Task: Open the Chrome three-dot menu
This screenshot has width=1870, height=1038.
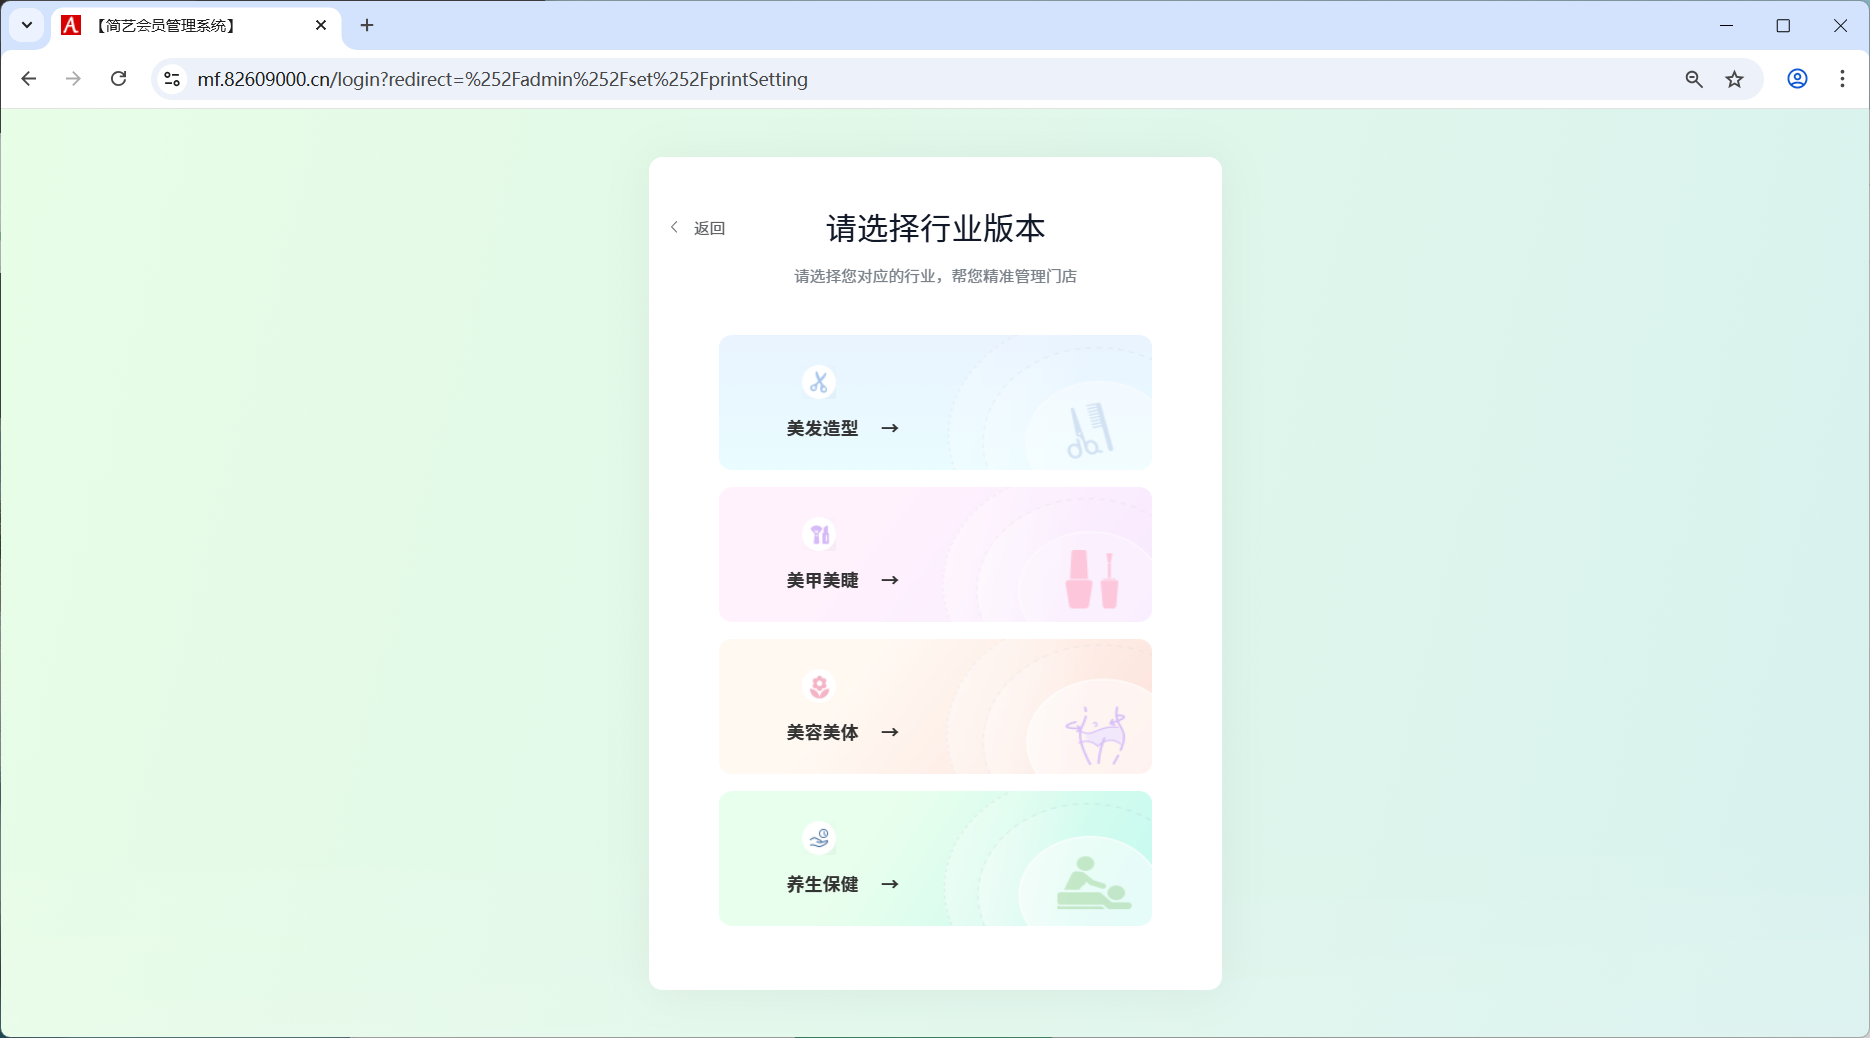Action: [1842, 79]
